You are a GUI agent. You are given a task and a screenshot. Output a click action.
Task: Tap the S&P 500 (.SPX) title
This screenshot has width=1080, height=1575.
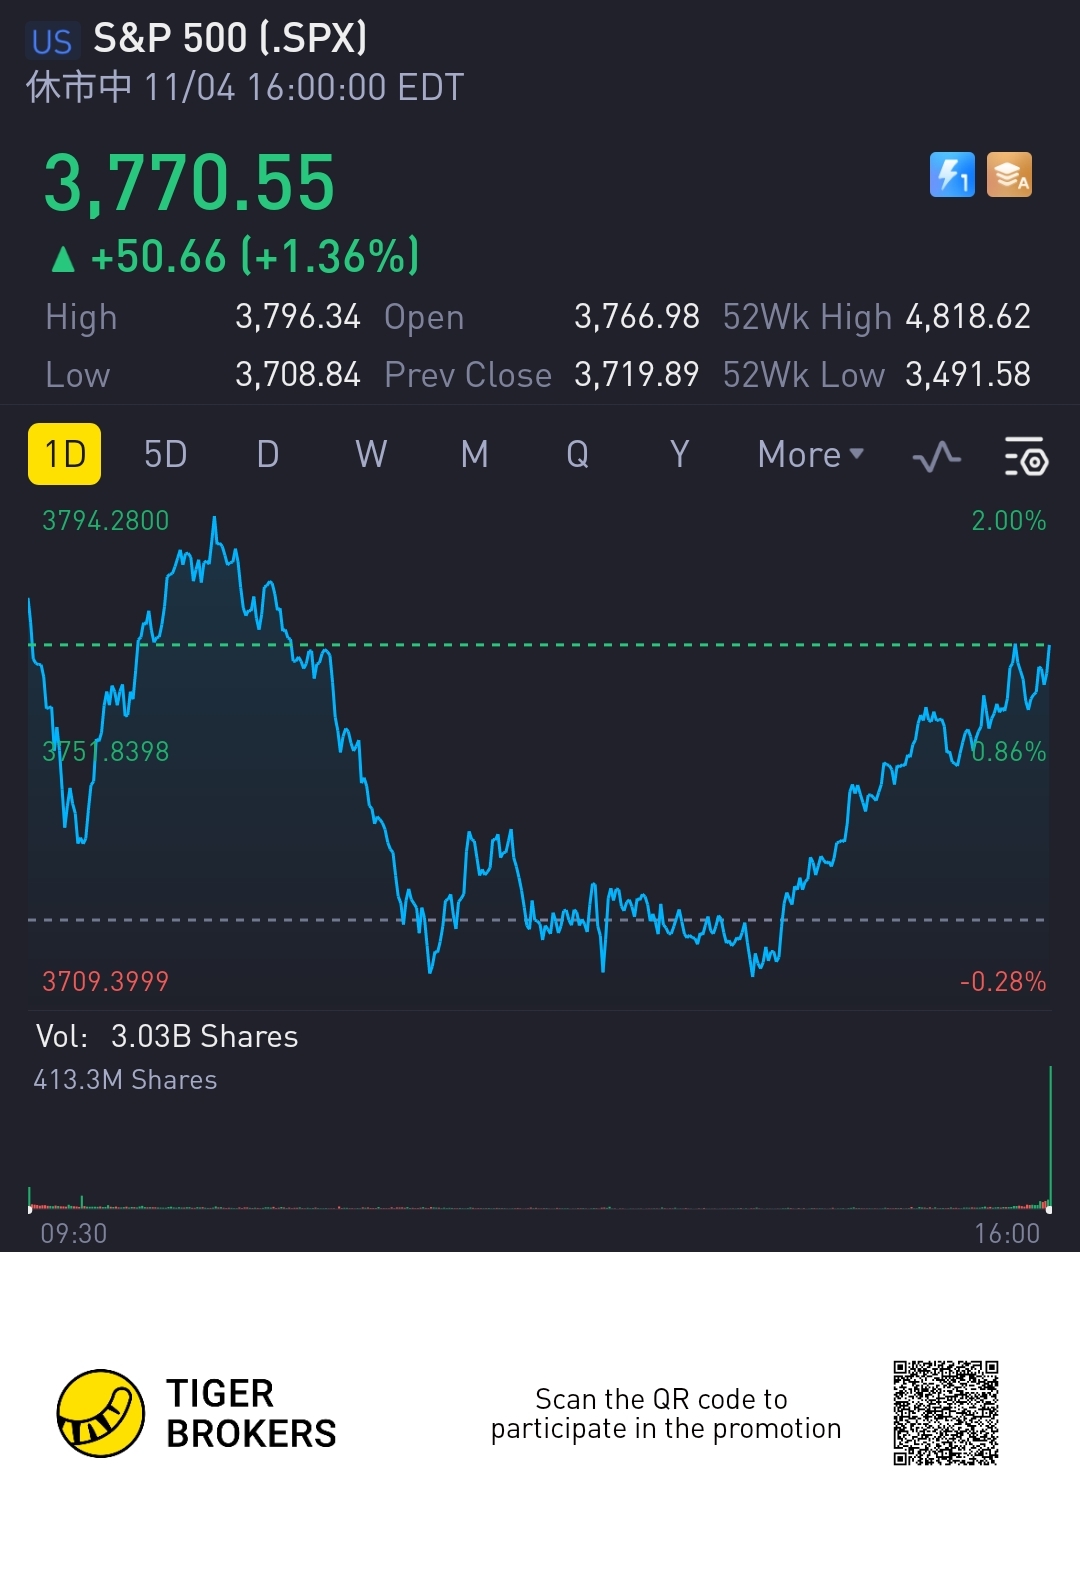point(230,39)
